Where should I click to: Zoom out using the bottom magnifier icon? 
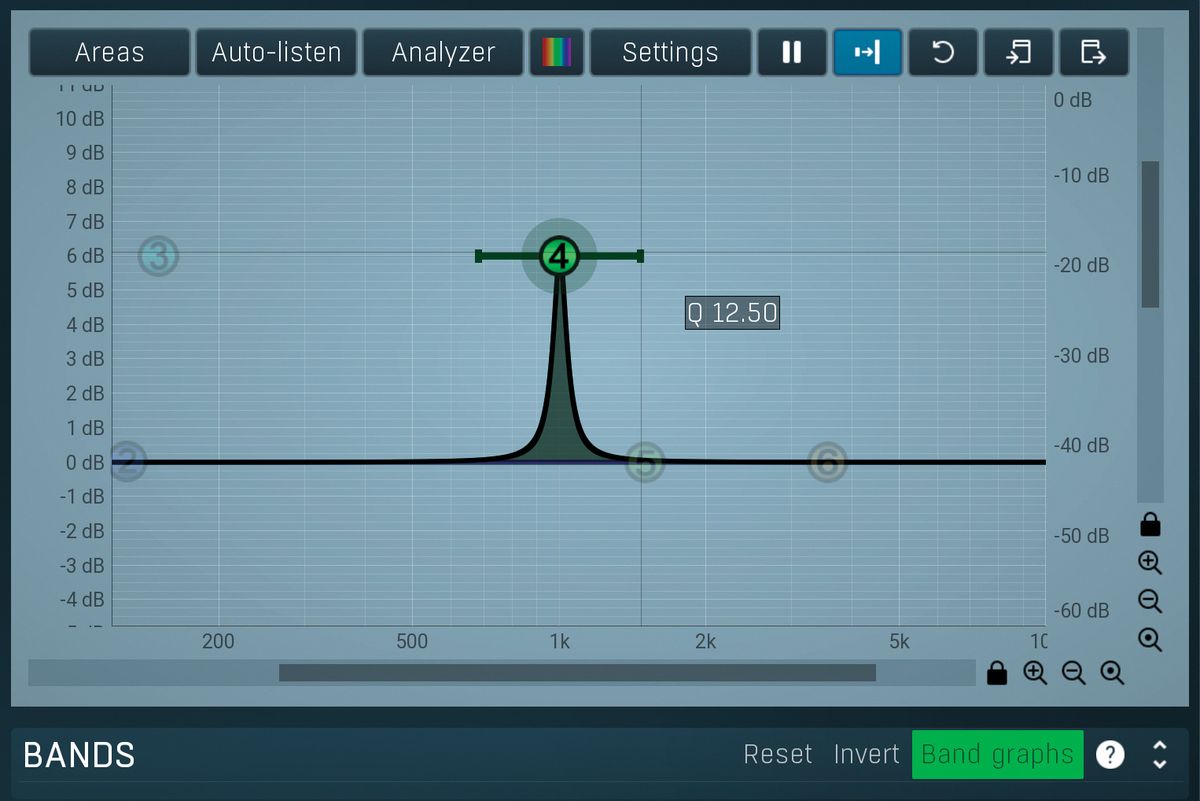[1074, 673]
